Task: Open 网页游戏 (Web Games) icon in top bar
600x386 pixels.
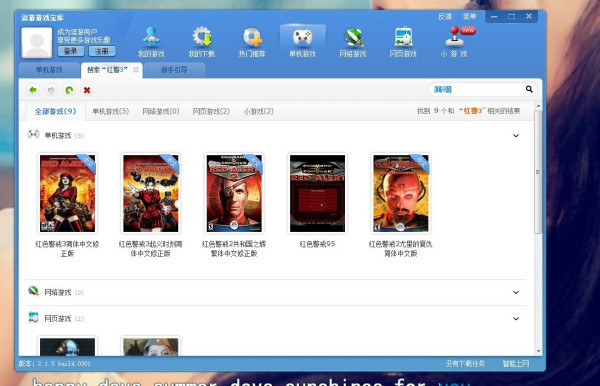Action: click(x=403, y=37)
